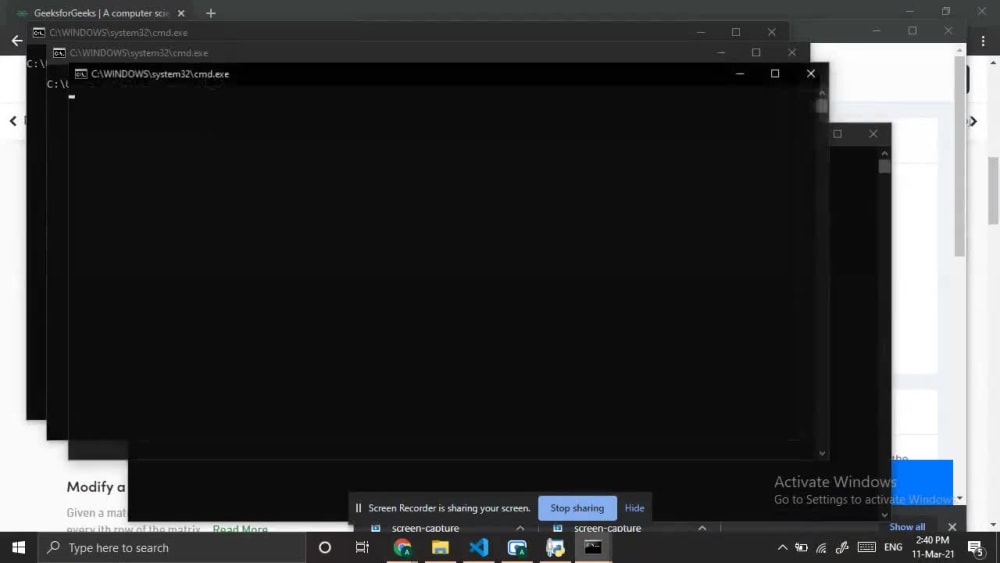1000x563 pixels.
Task: Open the network Wi-Fi tray icon
Action: pos(821,548)
